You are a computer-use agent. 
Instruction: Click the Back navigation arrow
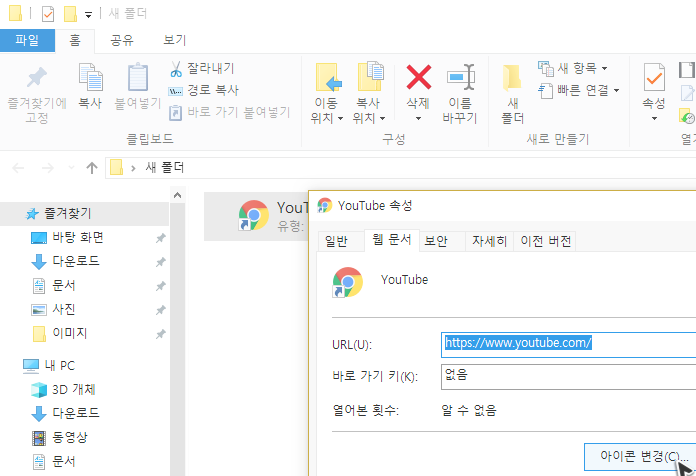[18, 168]
